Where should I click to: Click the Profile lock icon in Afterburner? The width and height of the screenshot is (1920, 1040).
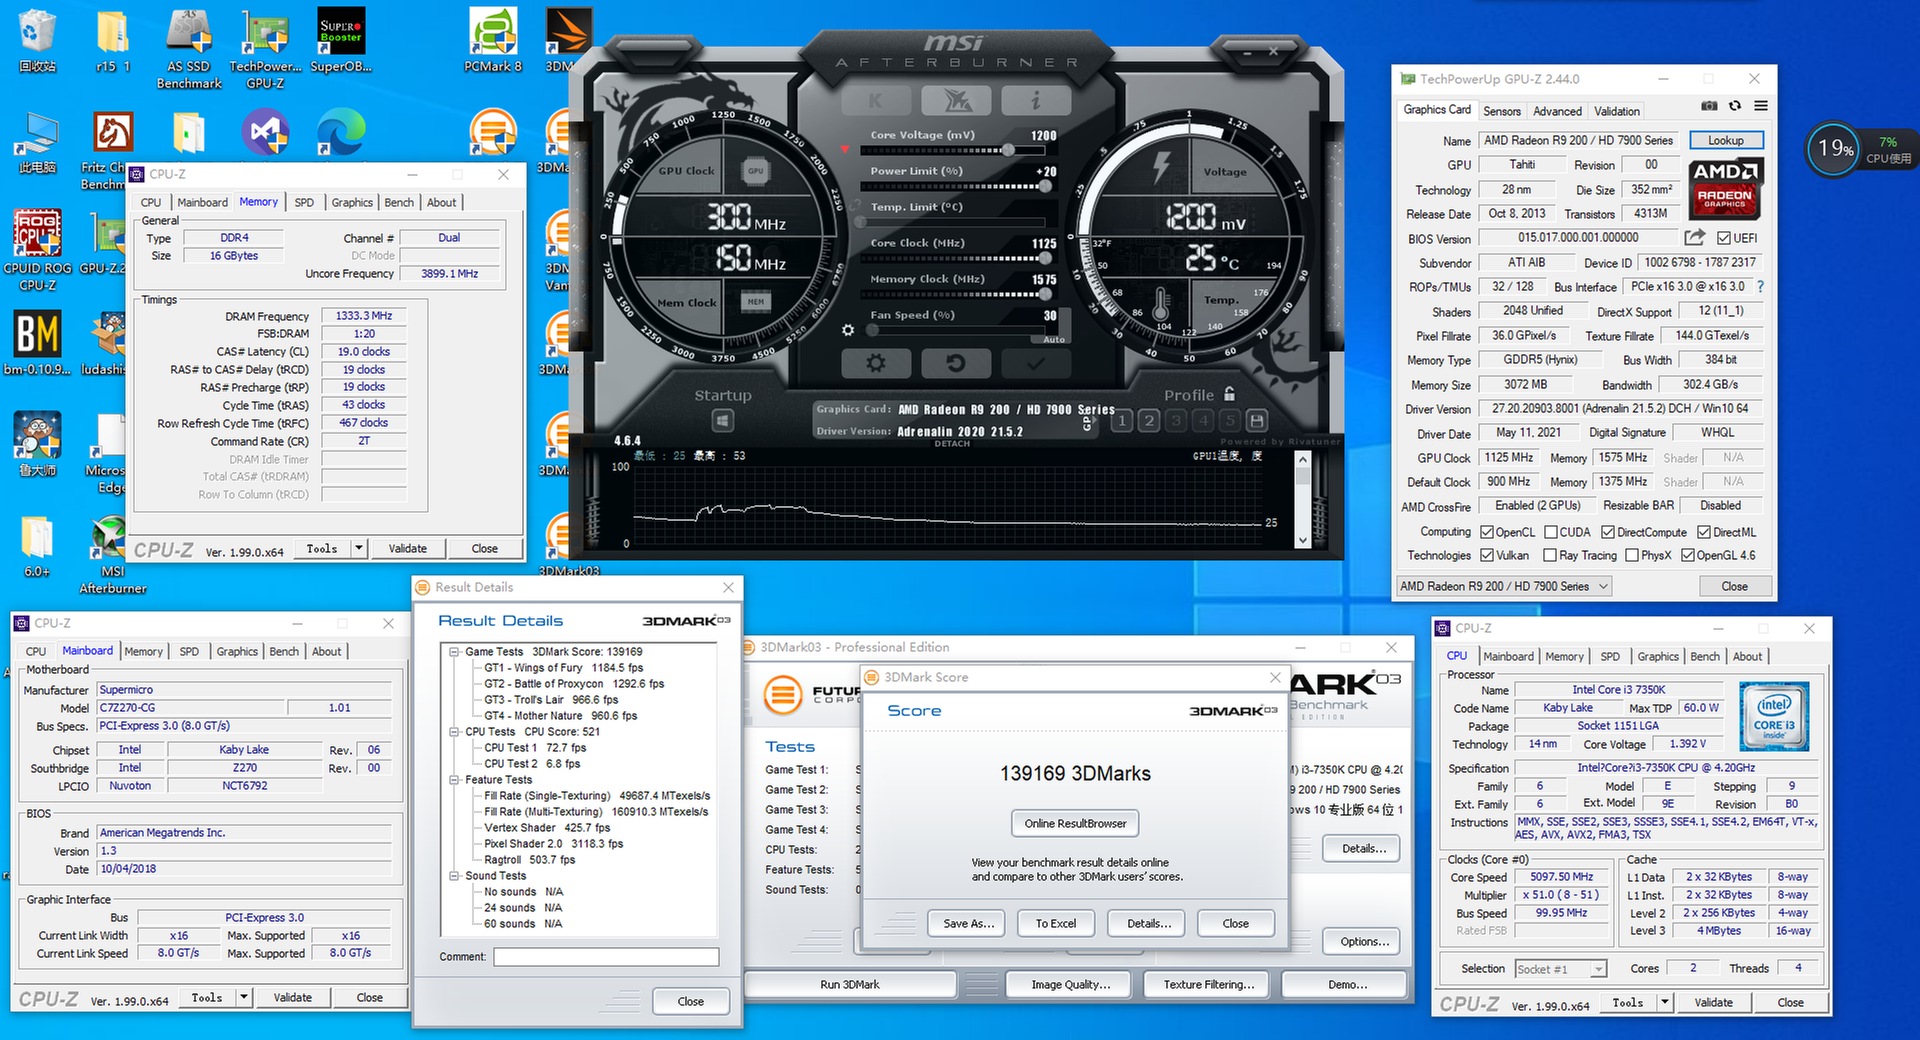(x=1230, y=394)
